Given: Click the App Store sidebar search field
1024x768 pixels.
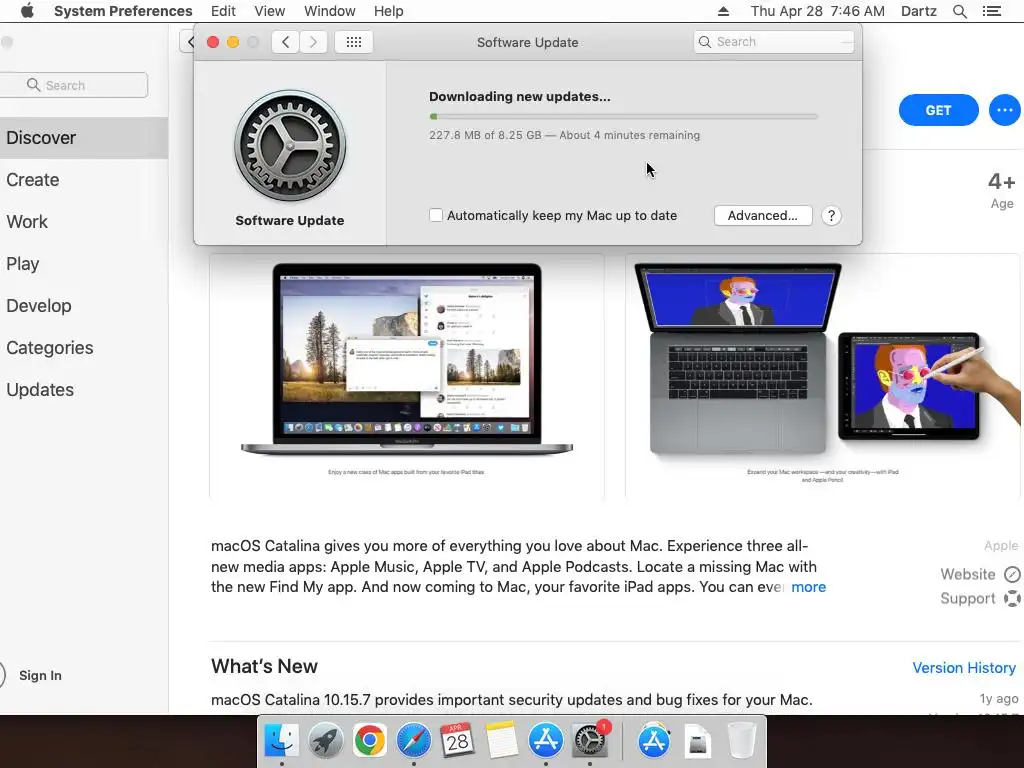Looking at the screenshot, I should click(x=74, y=85).
